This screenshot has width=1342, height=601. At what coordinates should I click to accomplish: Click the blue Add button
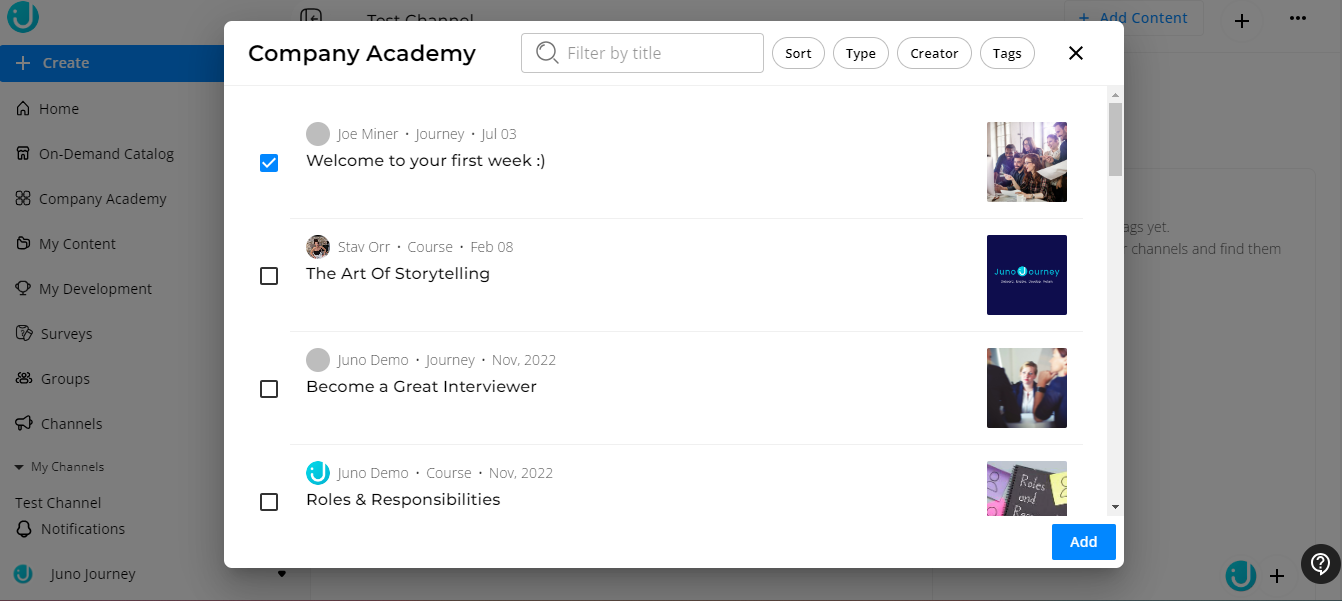click(x=1083, y=542)
